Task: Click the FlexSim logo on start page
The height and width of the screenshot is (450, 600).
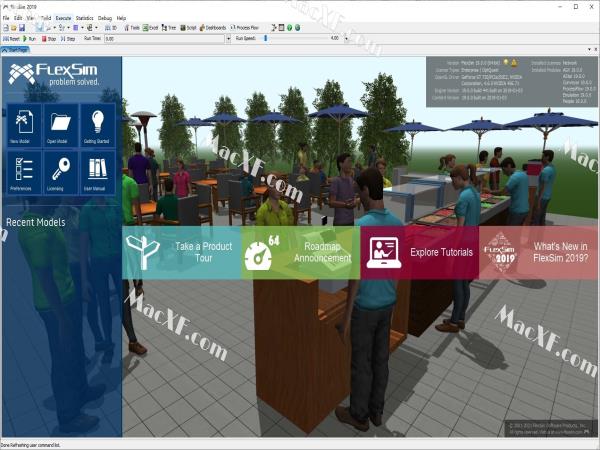Action: tap(54, 74)
